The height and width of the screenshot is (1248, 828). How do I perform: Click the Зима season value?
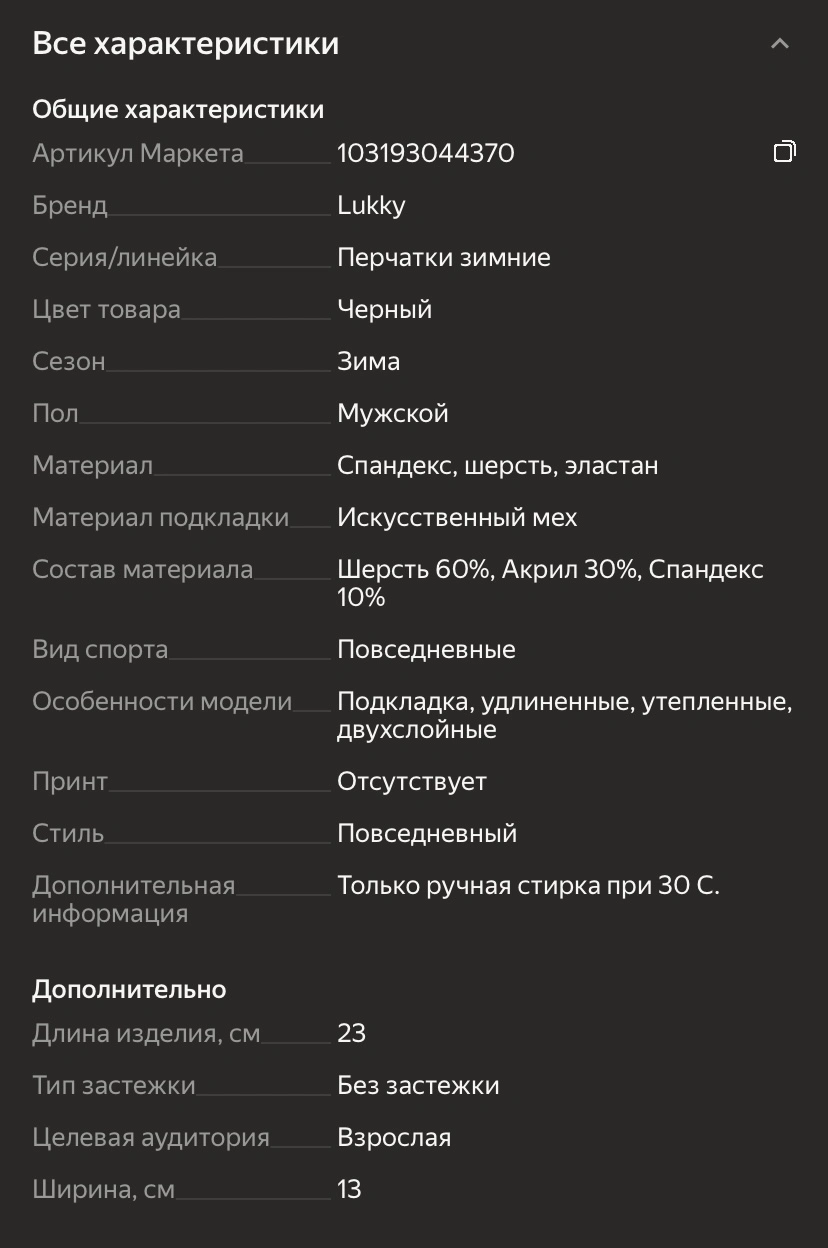tap(368, 361)
